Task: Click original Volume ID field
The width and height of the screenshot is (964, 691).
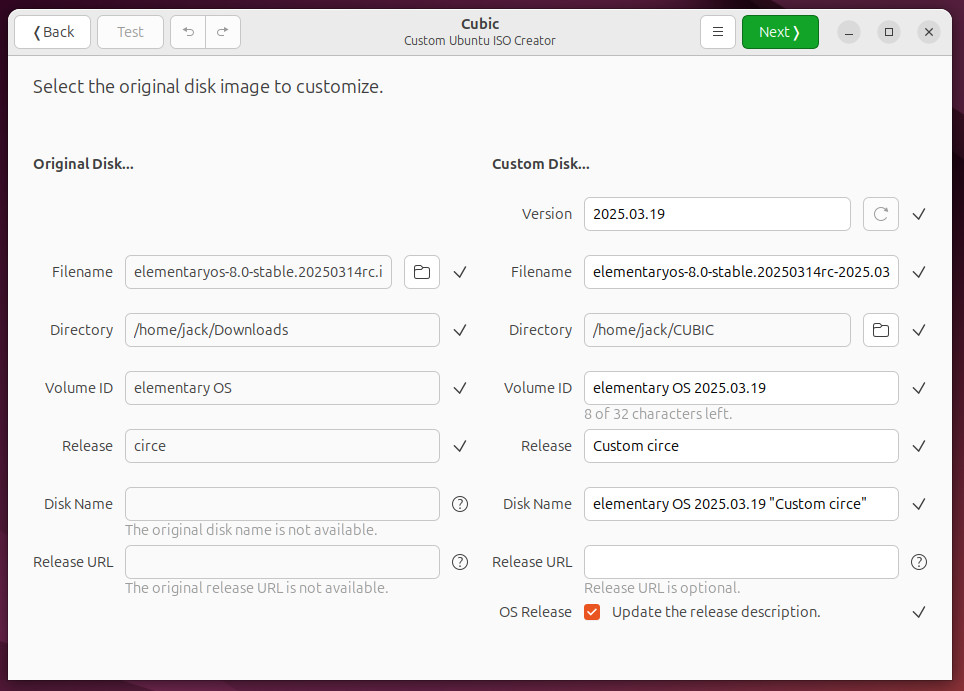Action: tap(282, 388)
